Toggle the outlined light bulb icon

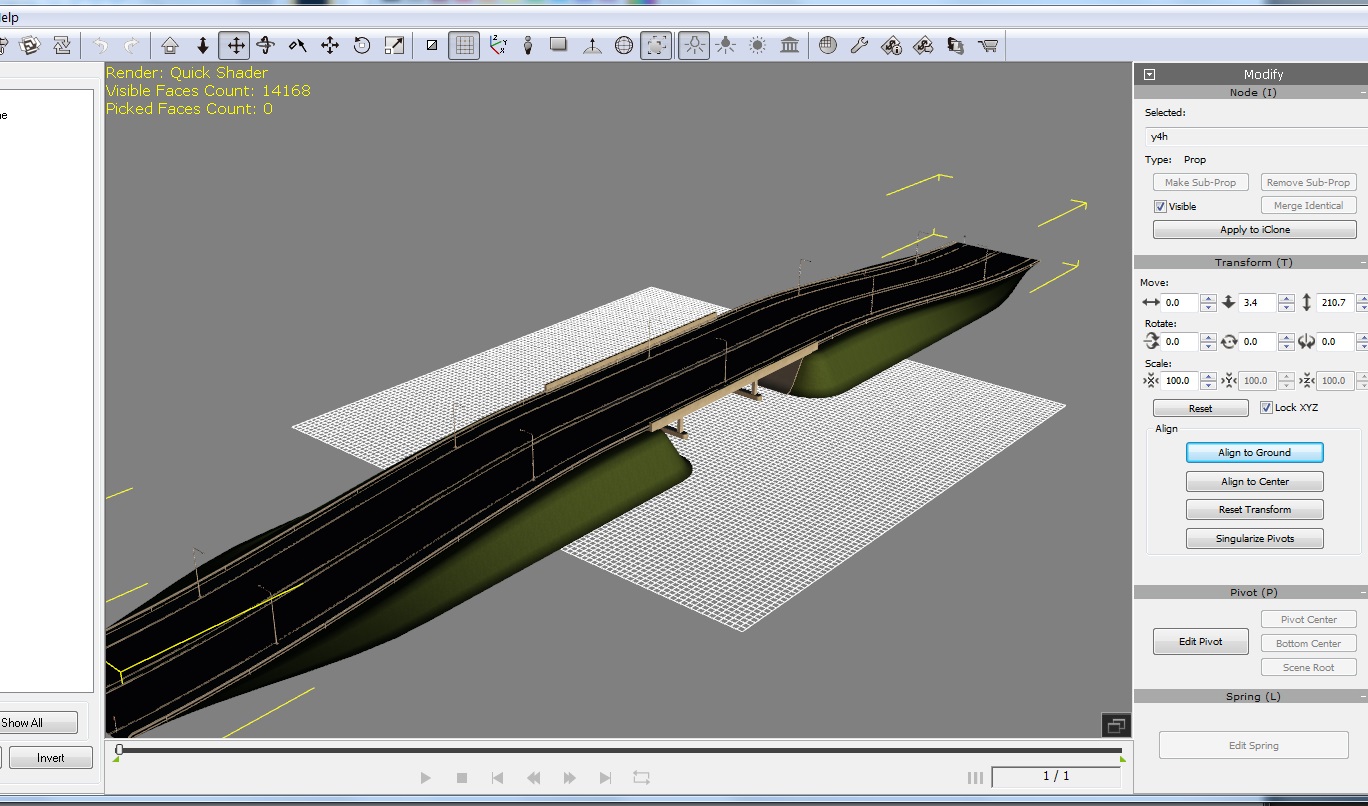coord(694,45)
